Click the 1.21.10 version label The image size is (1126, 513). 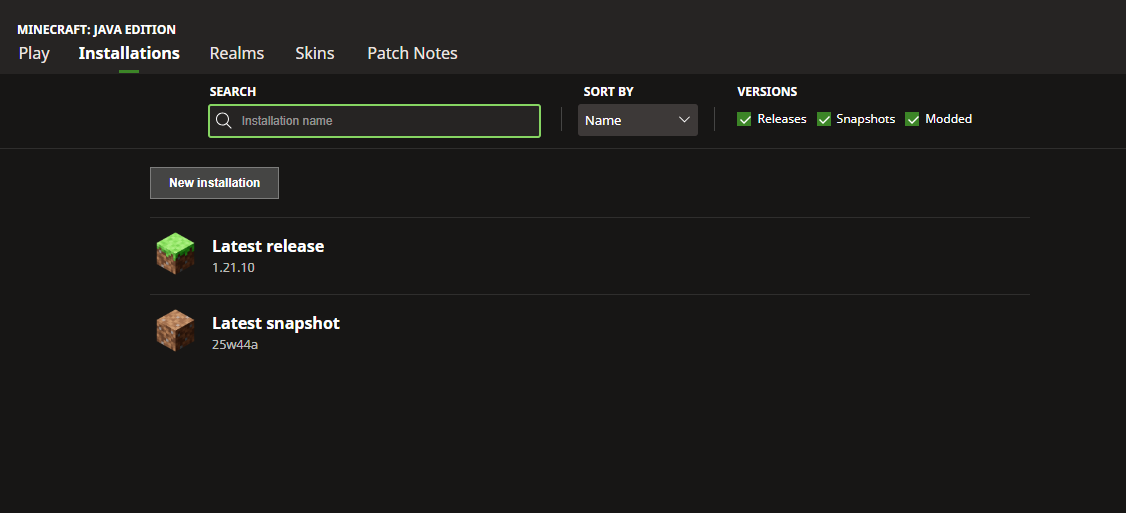pos(234,268)
